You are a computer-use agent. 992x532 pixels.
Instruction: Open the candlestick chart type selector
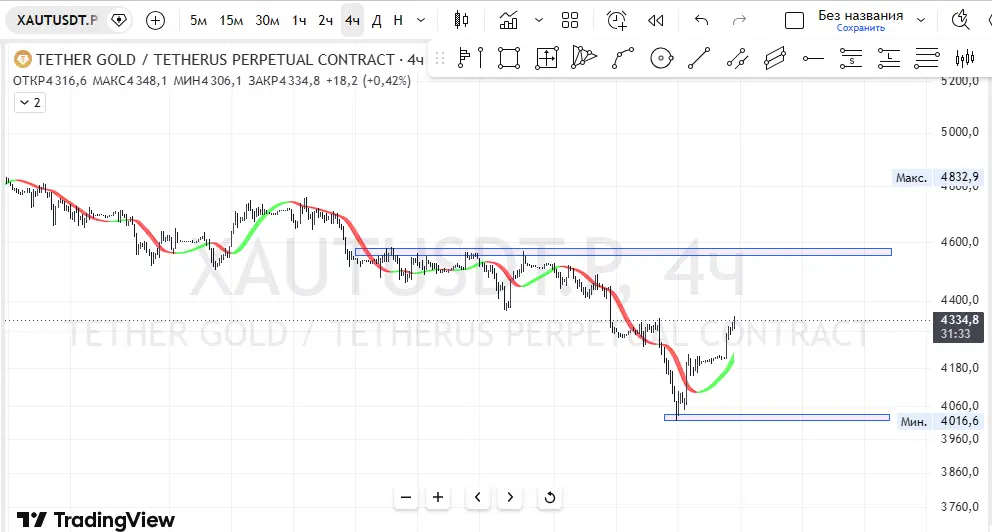(x=462, y=20)
